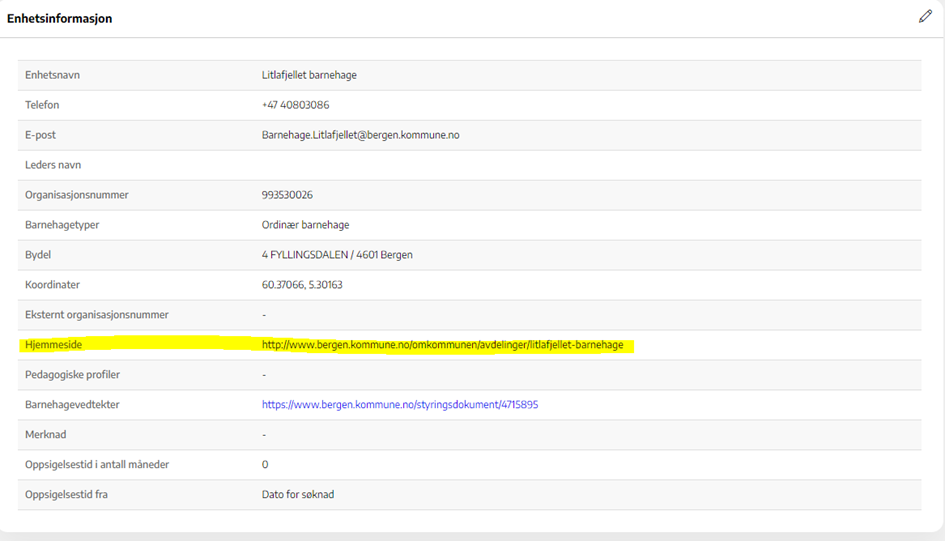Click the Ordinær barnehage type value
Image resolution: width=945 pixels, height=541 pixels.
pos(305,225)
